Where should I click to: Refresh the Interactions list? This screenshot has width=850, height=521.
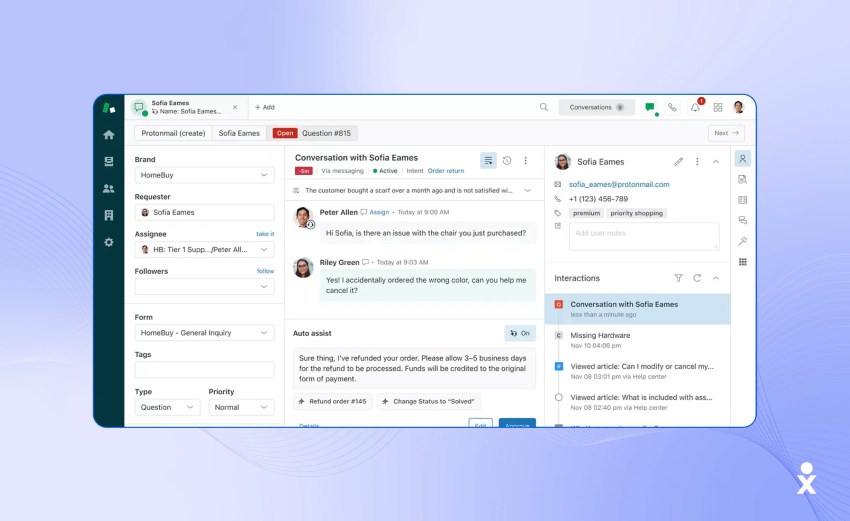click(x=697, y=278)
